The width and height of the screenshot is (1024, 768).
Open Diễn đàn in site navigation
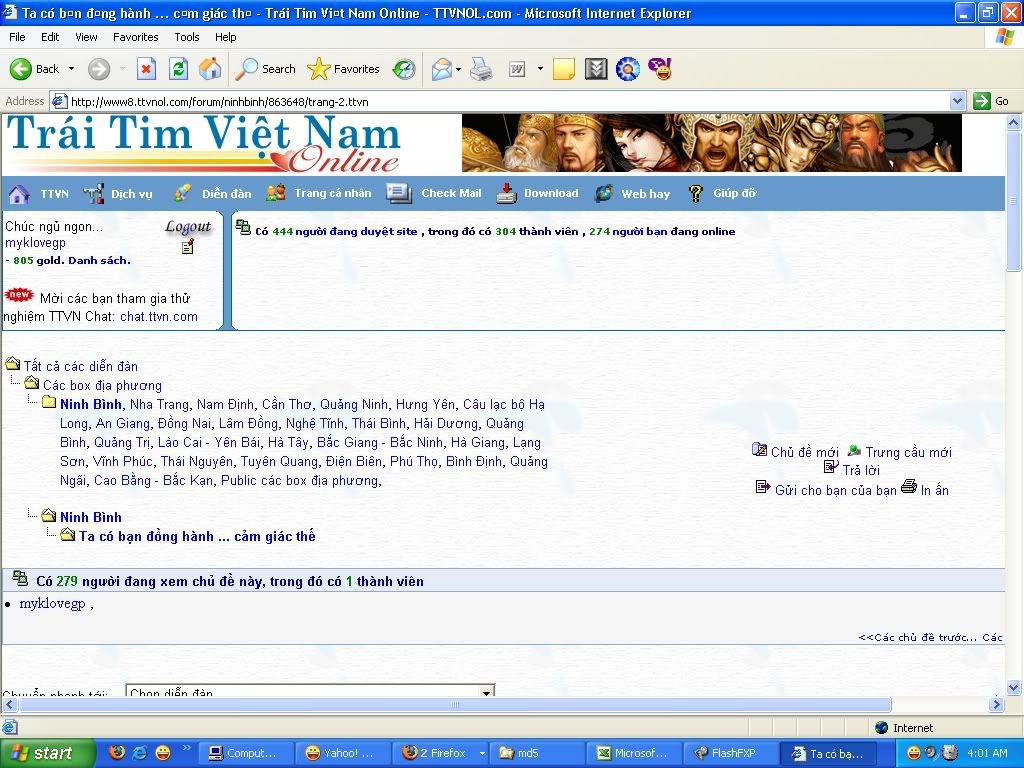point(226,194)
